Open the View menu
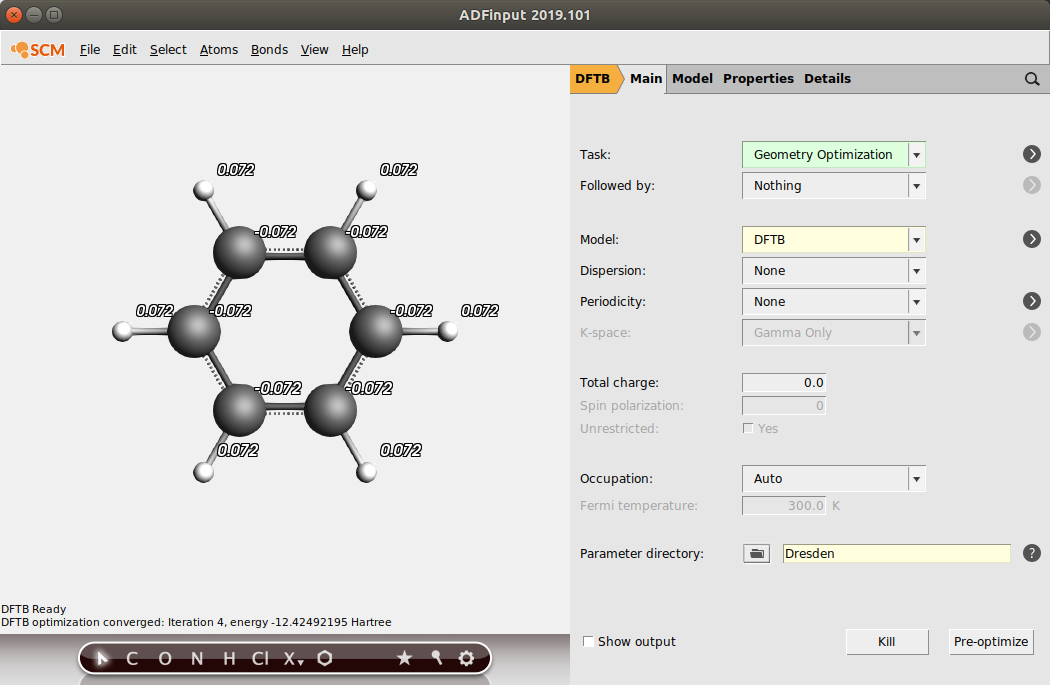 314,50
